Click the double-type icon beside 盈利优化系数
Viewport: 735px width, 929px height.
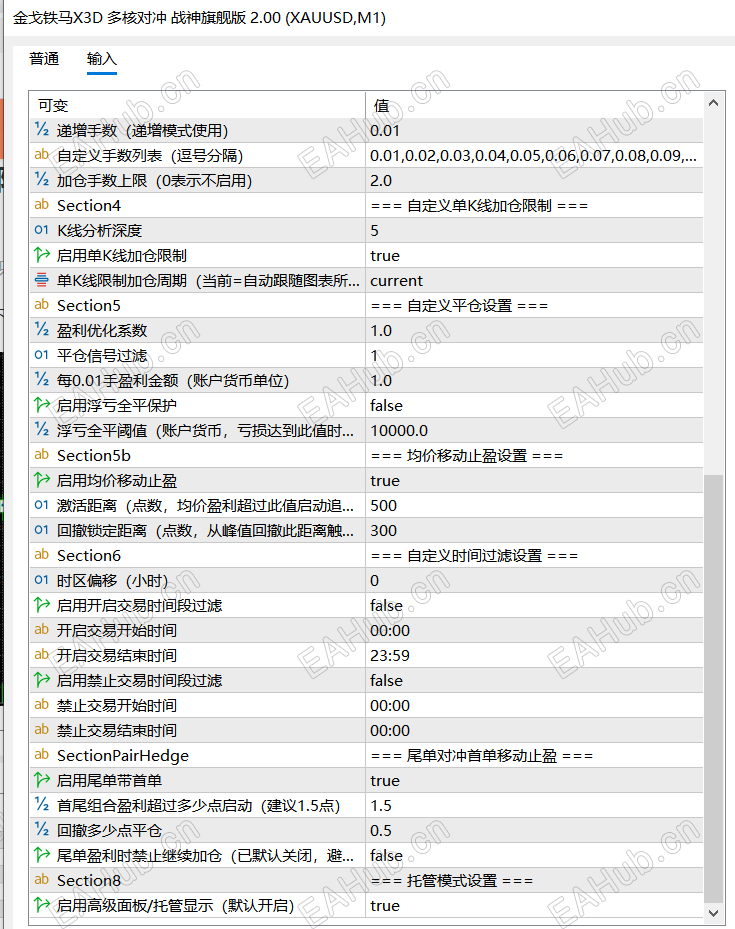pyautogui.click(x=41, y=330)
